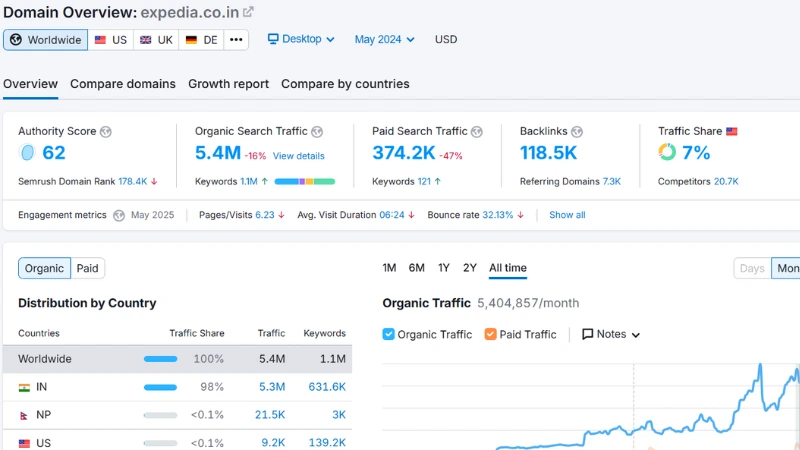Image resolution: width=800 pixels, height=450 pixels.
Task: Open the Desktop device dropdown
Action: coord(301,39)
